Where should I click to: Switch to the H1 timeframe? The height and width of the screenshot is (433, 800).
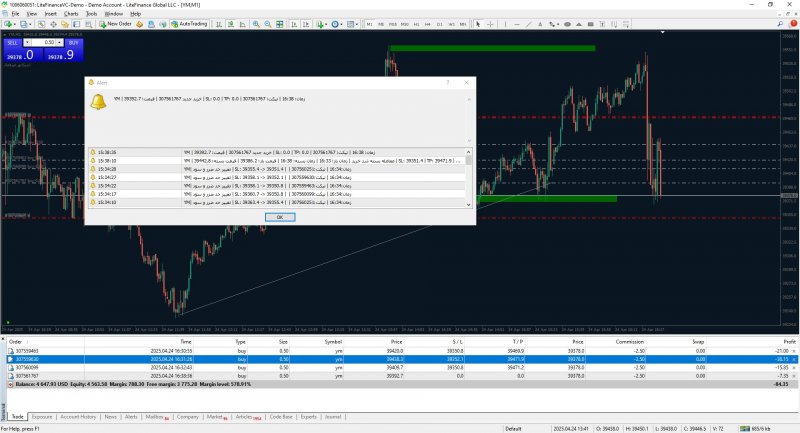click(417, 23)
